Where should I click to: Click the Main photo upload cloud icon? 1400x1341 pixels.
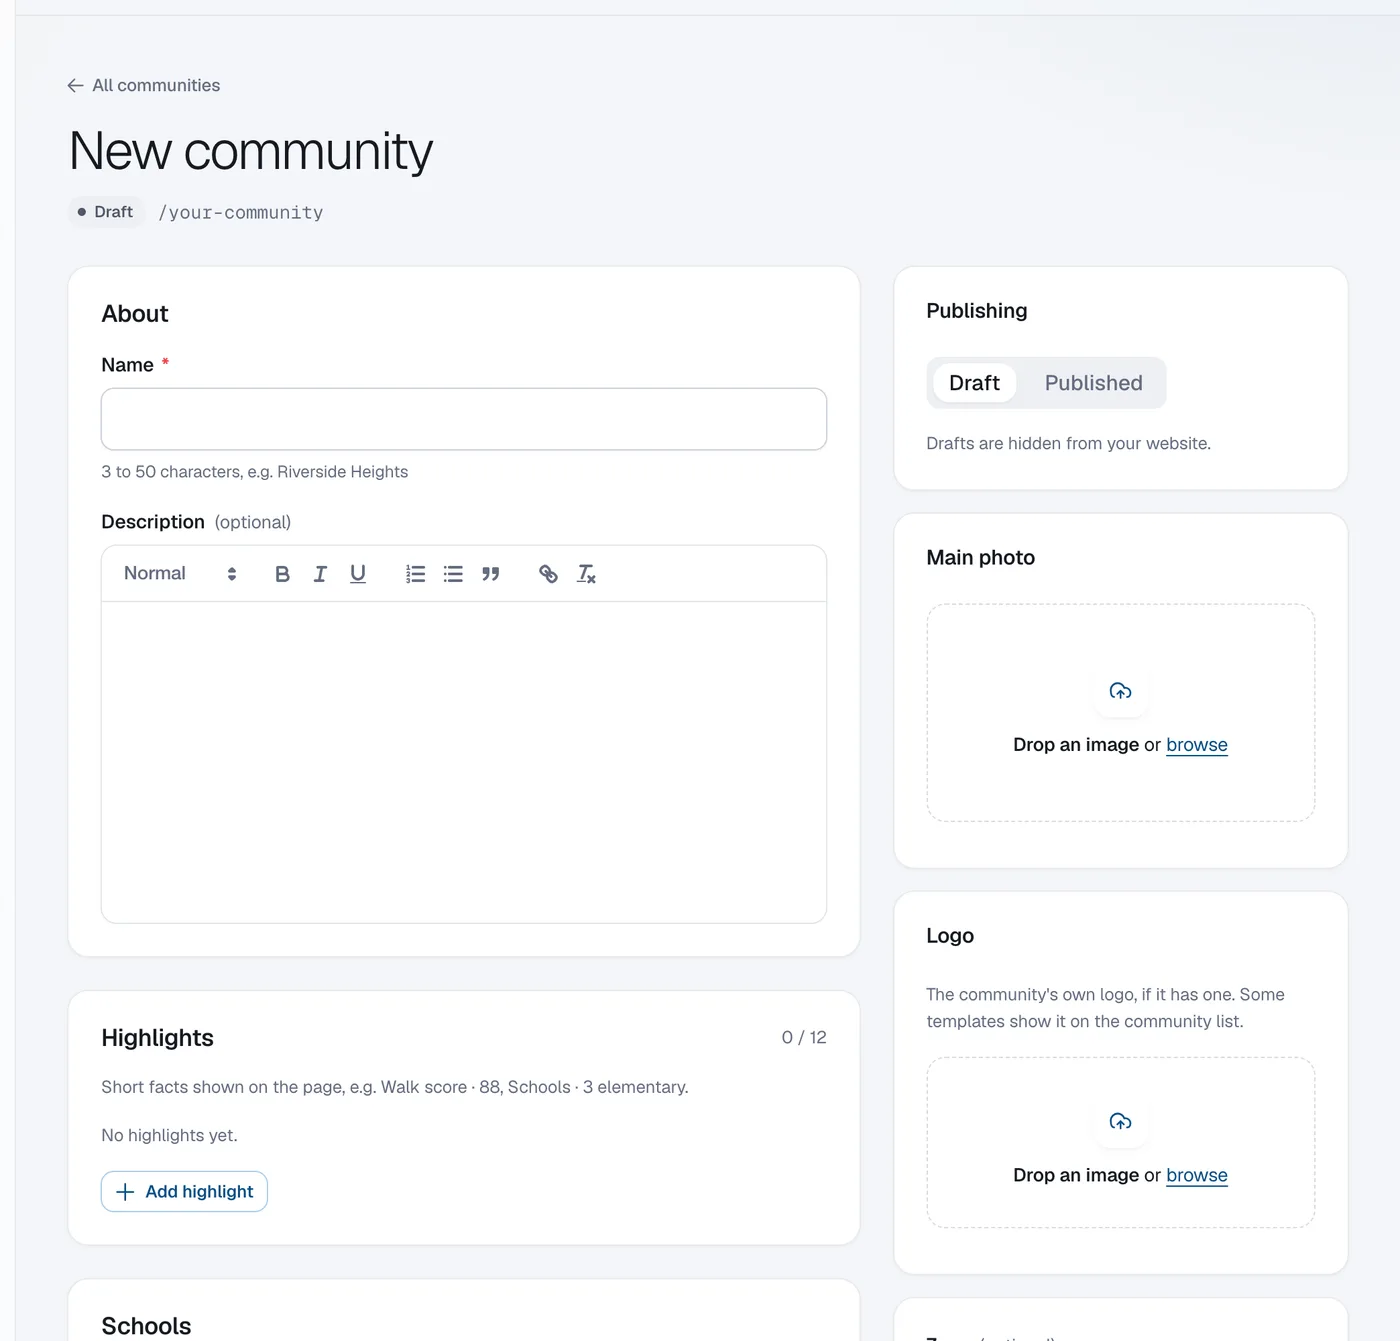click(1120, 691)
